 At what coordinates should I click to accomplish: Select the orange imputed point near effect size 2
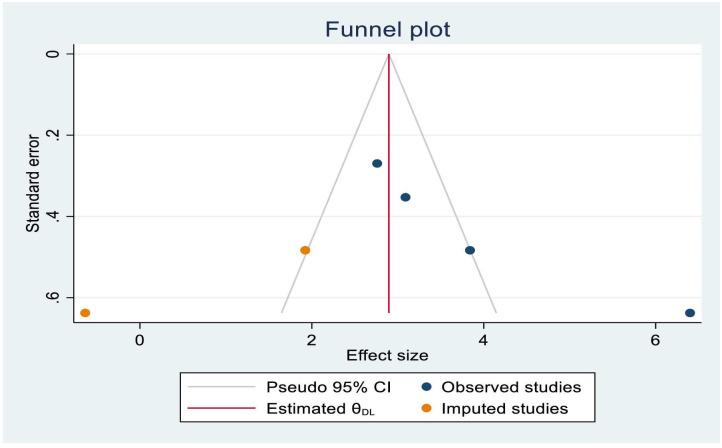pos(305,250)
